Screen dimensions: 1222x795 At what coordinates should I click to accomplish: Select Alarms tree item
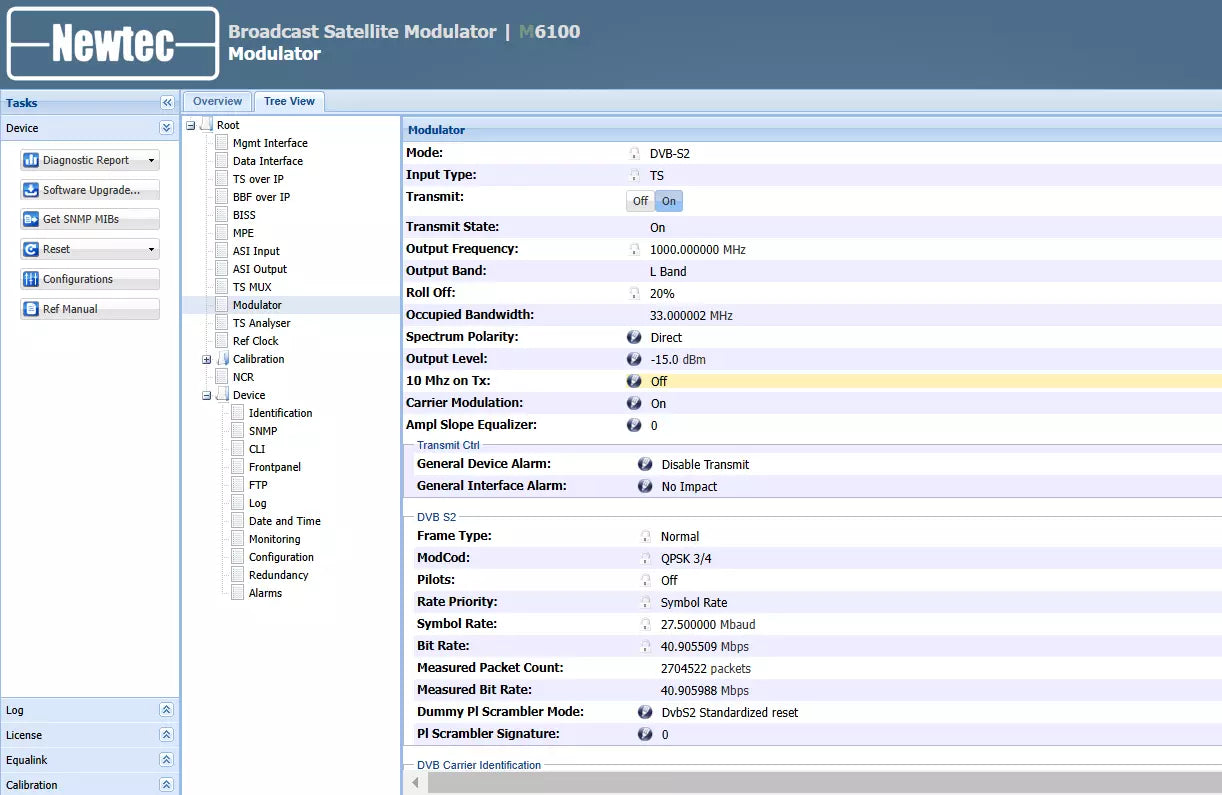(x=265, y=593)
